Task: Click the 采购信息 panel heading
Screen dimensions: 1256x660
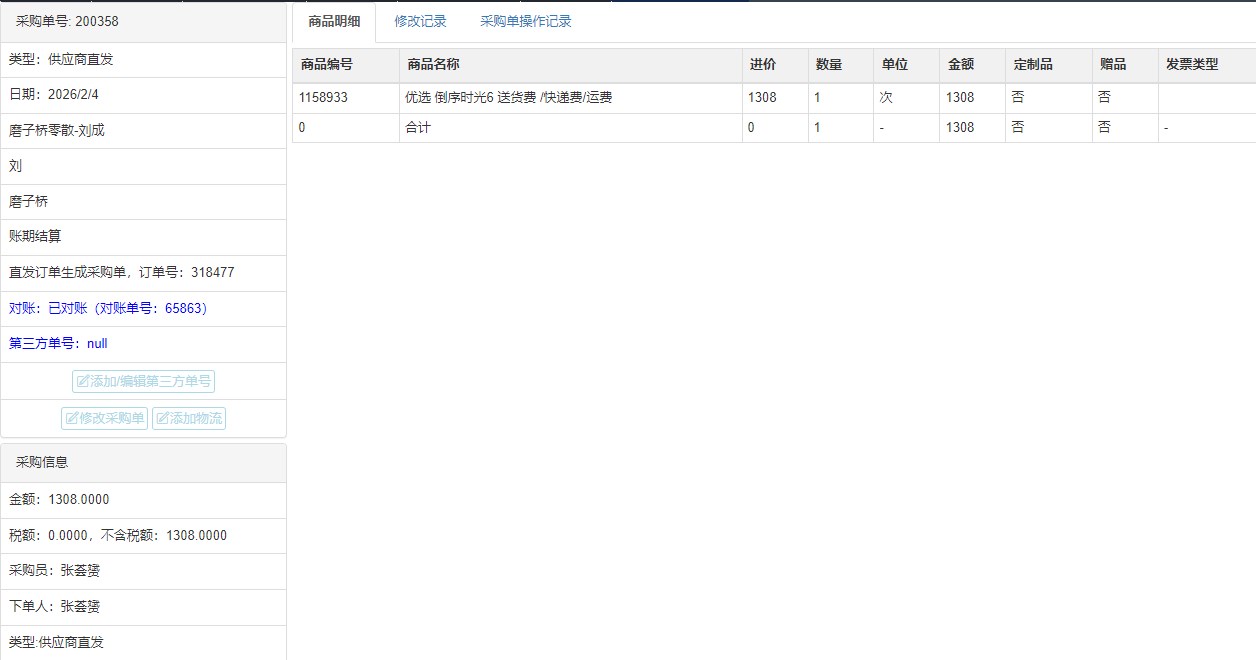Action: (42, 463)
